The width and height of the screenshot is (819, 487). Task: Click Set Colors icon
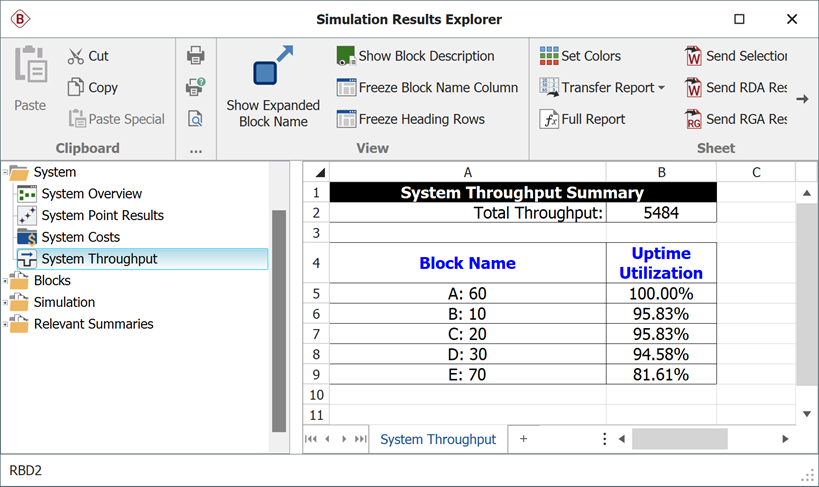[x=549, y=56]
